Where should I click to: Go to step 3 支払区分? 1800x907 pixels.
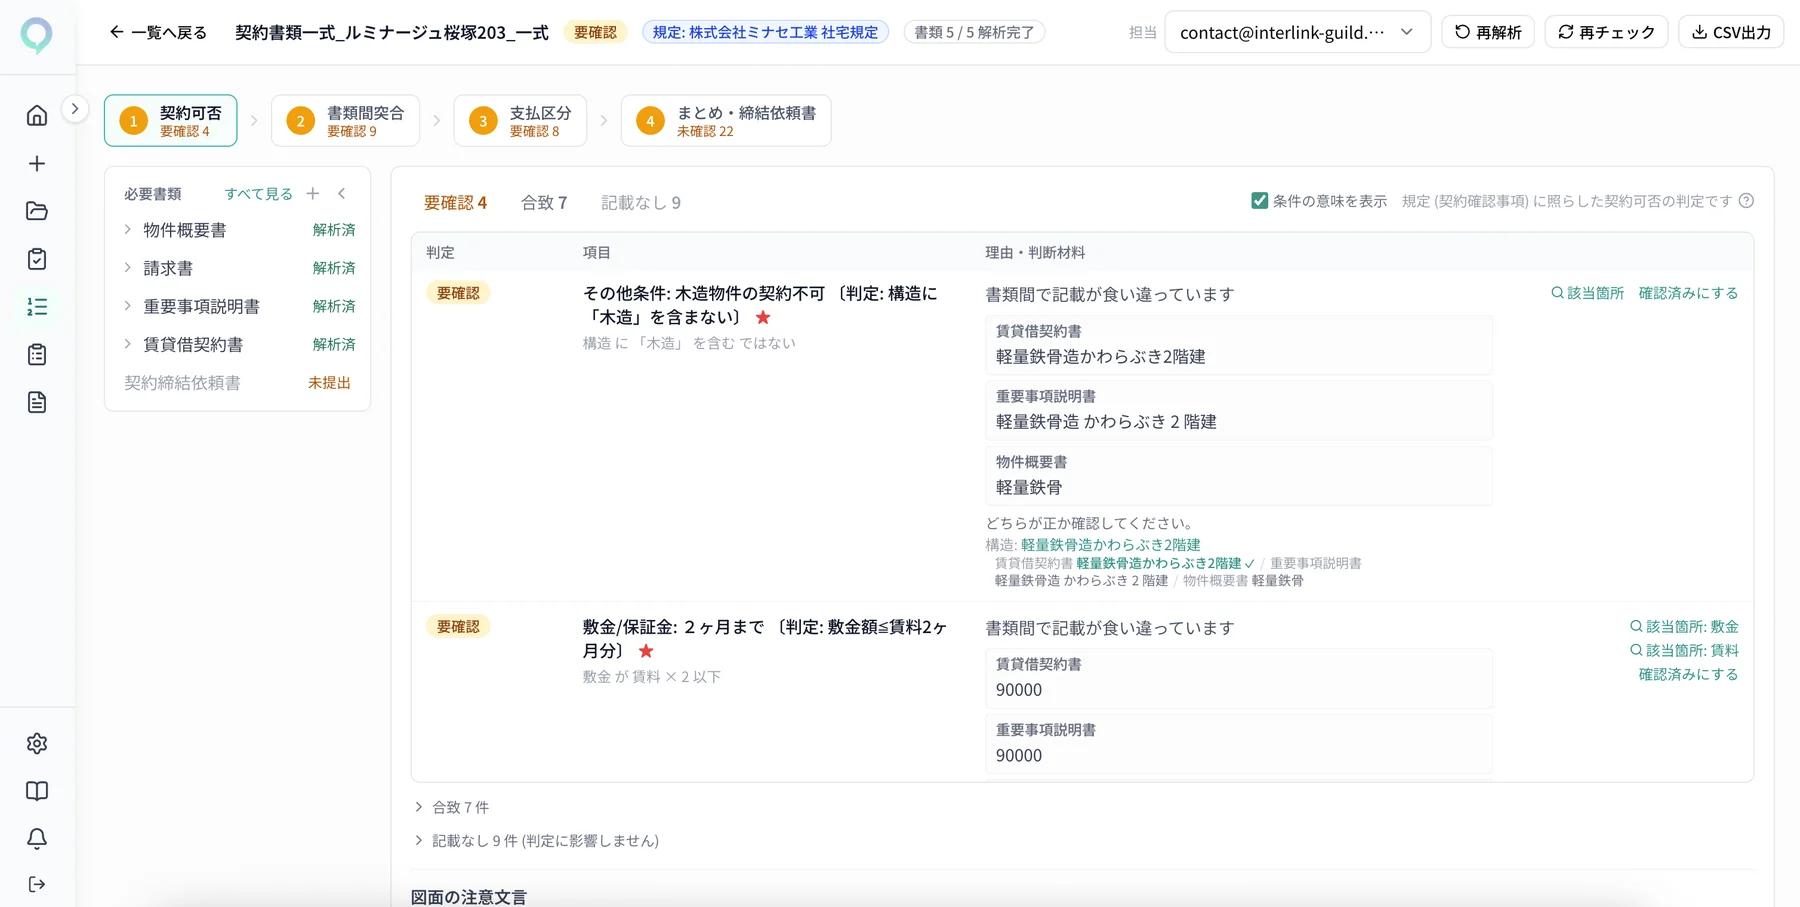coord(520,121)
